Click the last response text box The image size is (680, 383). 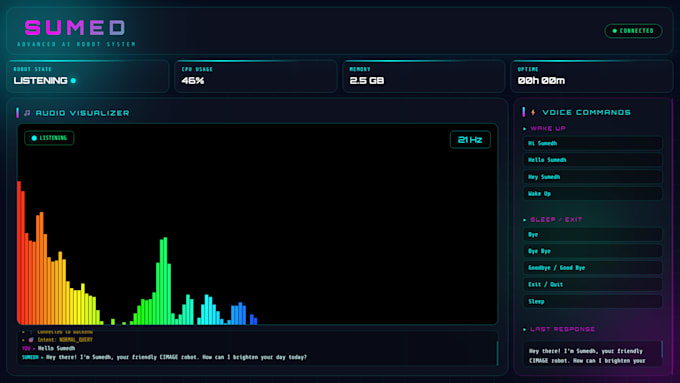point(592,354)
